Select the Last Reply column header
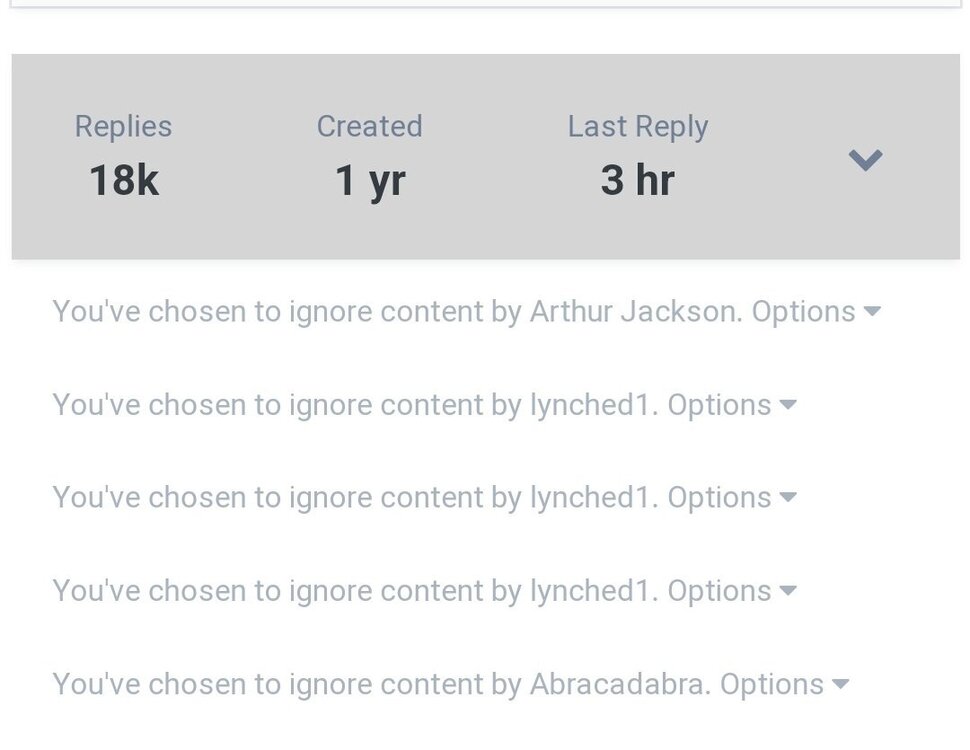 (637, 126)
